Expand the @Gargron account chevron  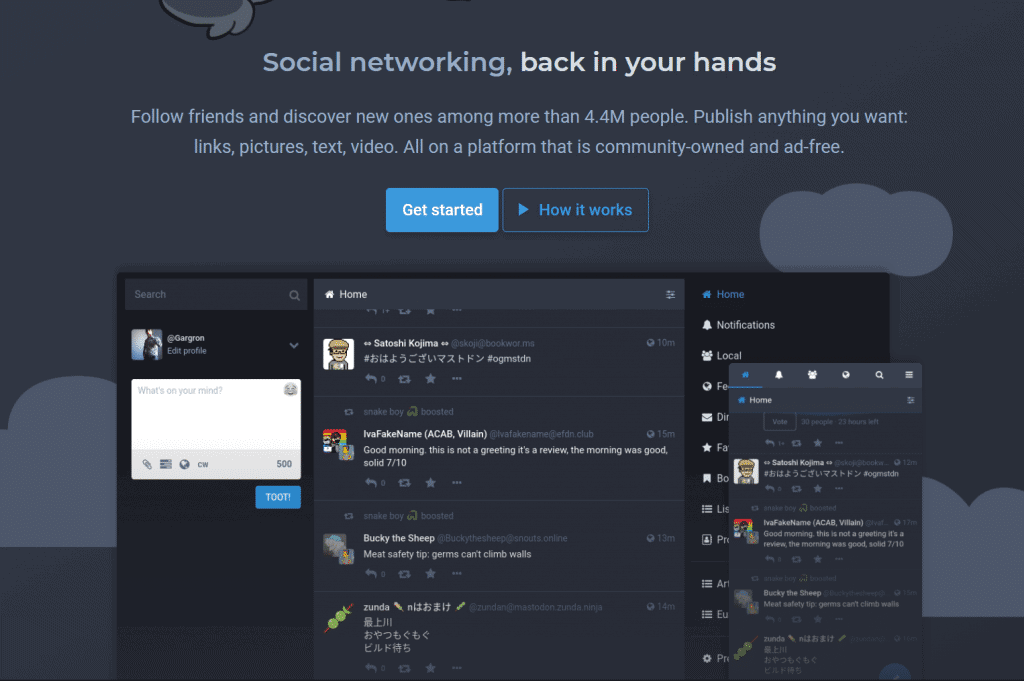pyautogui.click(x=294, y=345)
